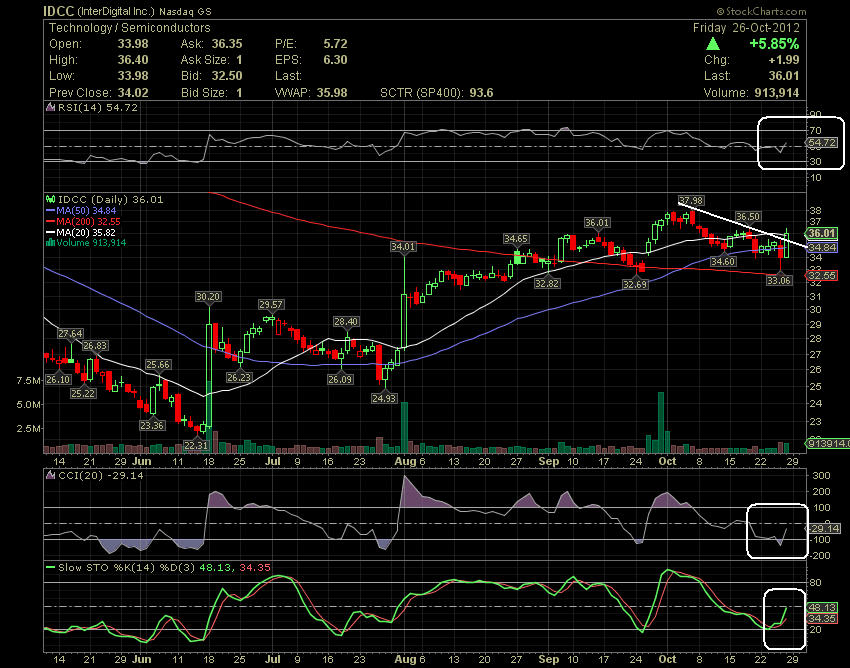Viewport: 850px width, 668px height.
Task: Click the RSI(14) panel indicator icon
Action: tap(51, 107)
